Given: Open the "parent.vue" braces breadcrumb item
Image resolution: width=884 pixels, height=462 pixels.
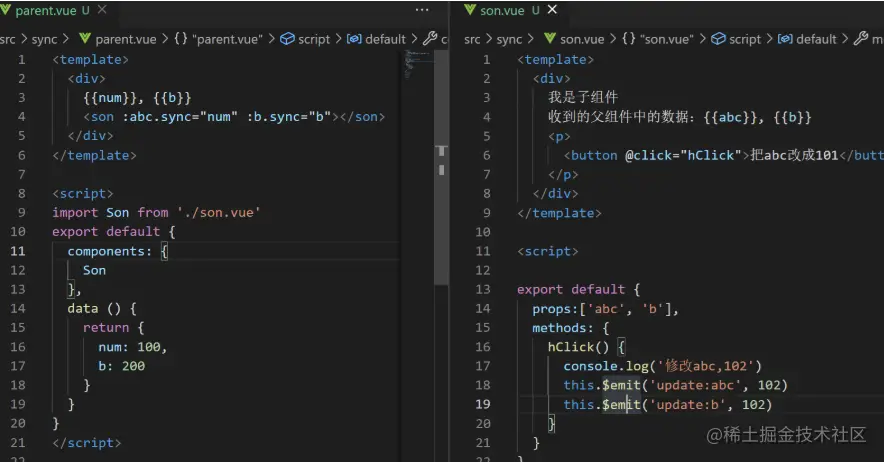Looking at the screenshot, I should pos(218,39).
